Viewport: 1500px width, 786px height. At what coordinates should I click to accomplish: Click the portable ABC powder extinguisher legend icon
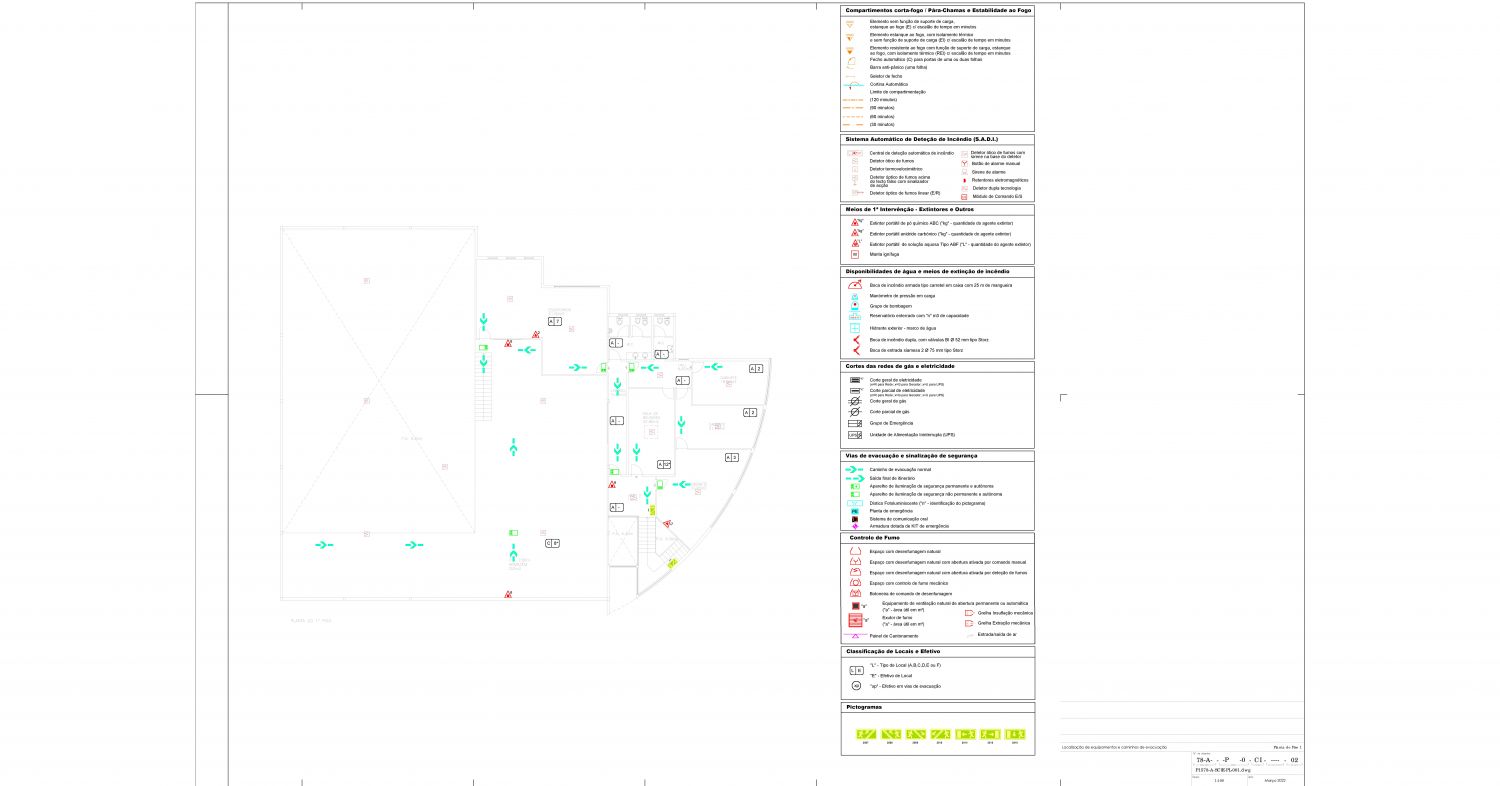click(x=856, y=222)
